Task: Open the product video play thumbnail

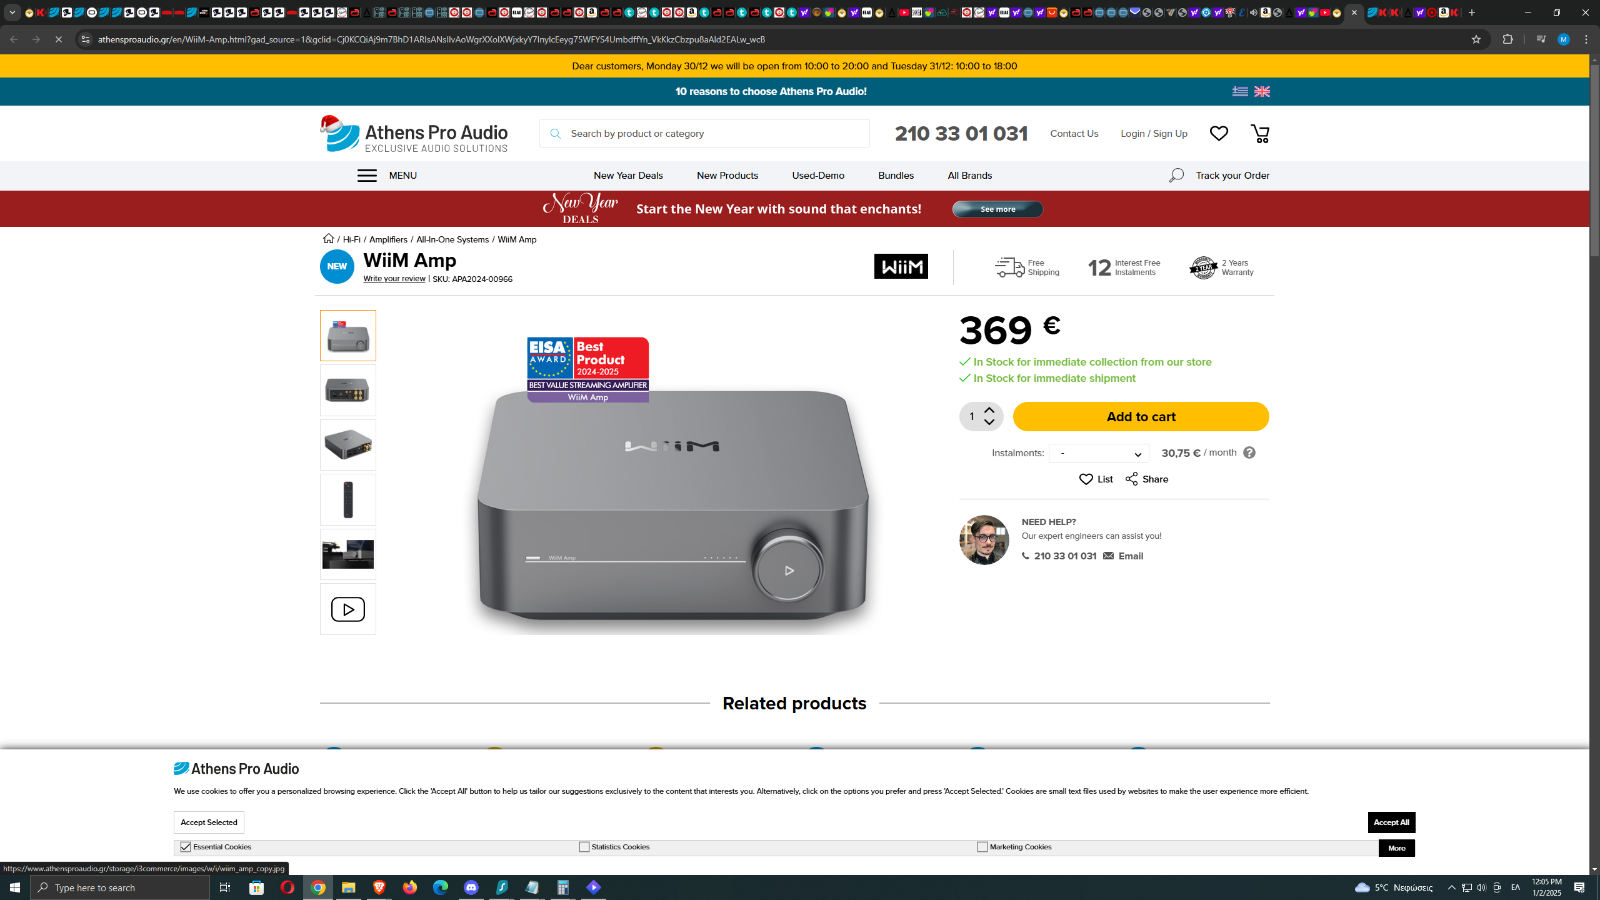Action: pyautogui.click(x=348, y=609)
